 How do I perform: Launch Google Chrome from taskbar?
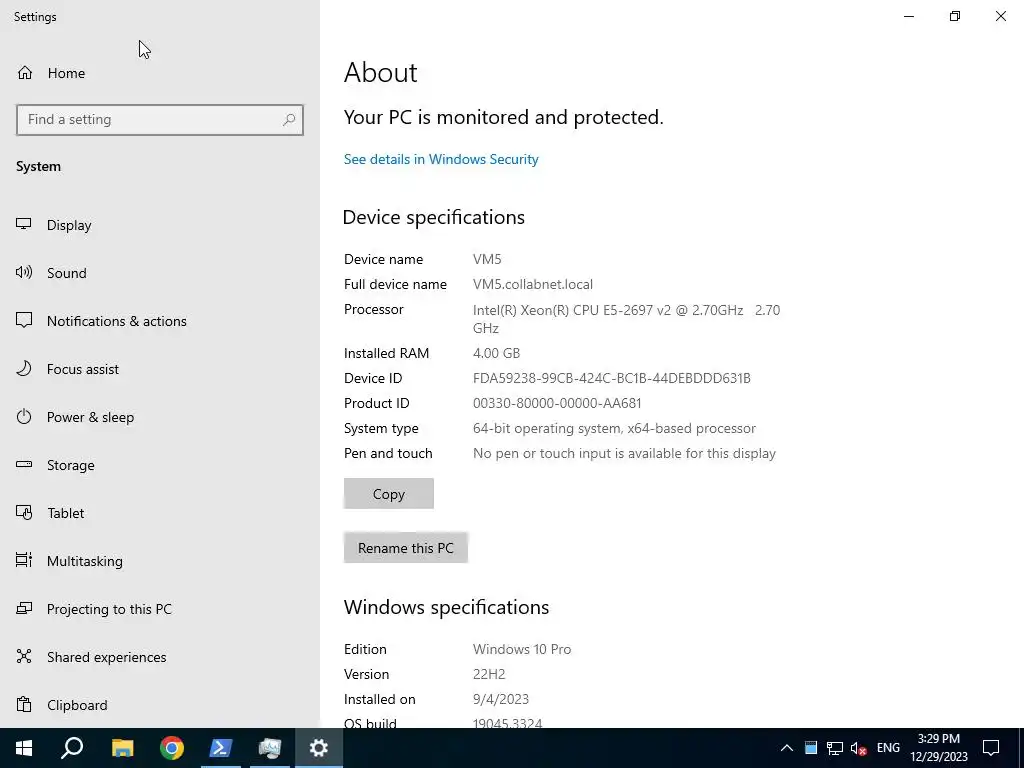[x=172, y=748]
